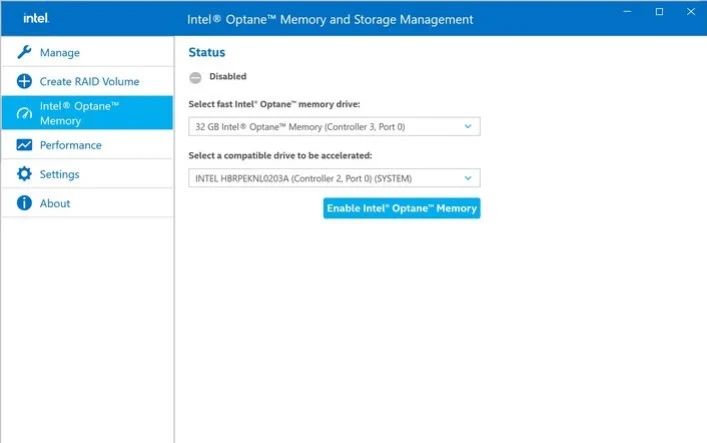This screenshot has width=707, height=443.
Task: Go to Create RAID Volume
Action: coord(89,81)
